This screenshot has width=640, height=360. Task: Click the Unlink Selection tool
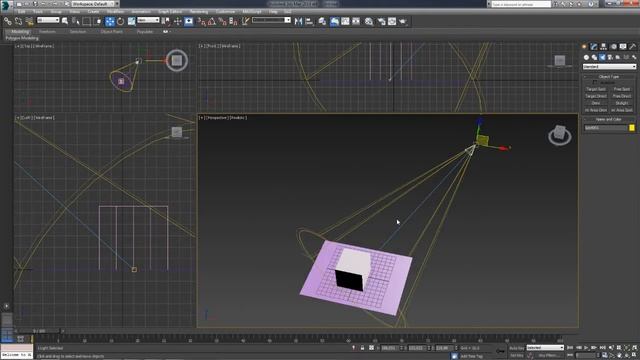point(18,21)
